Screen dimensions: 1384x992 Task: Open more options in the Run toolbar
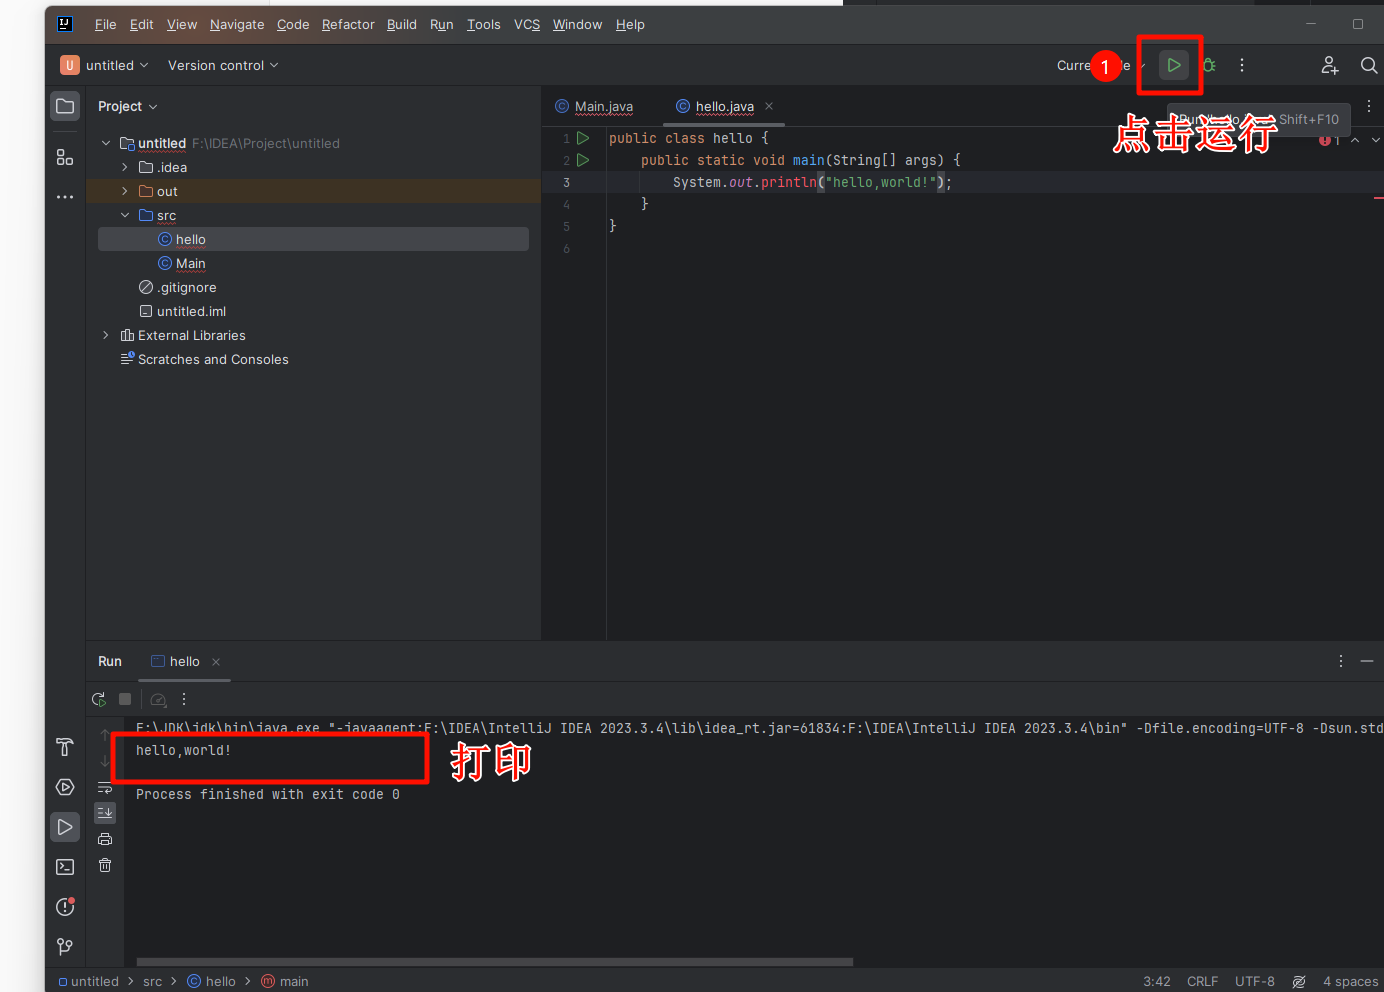pyautogui.click(x=184, y=700)
